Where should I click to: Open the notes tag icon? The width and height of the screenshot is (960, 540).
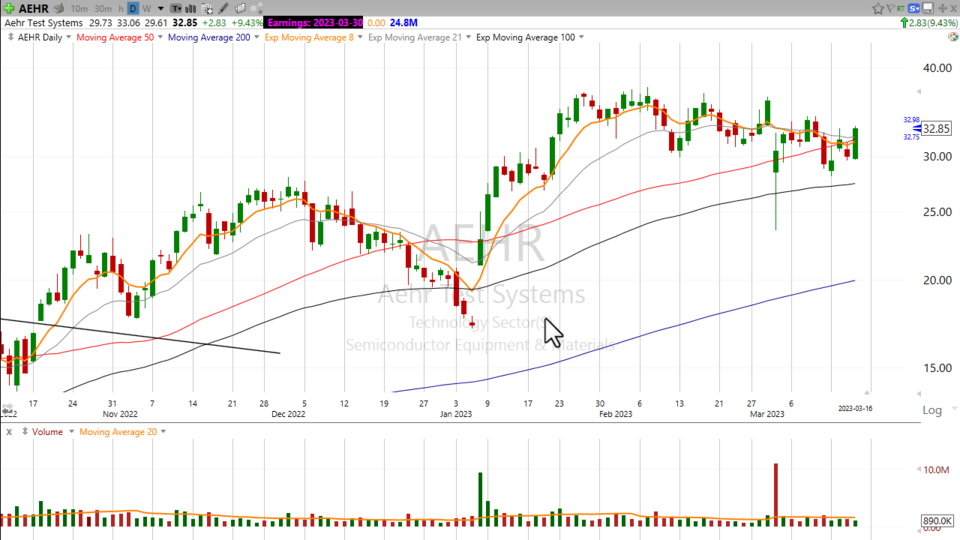tap(240, 9)
